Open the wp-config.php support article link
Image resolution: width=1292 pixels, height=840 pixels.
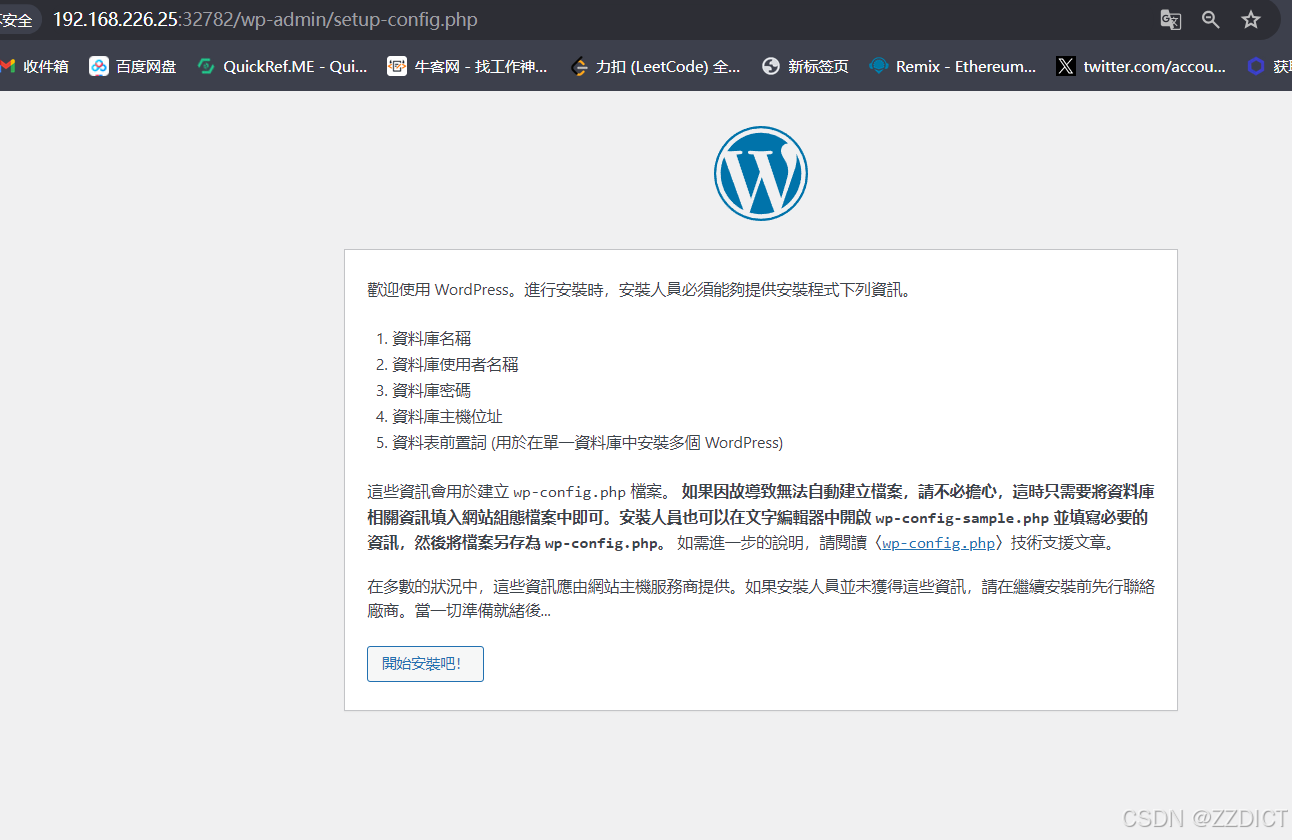coord(938,543)
